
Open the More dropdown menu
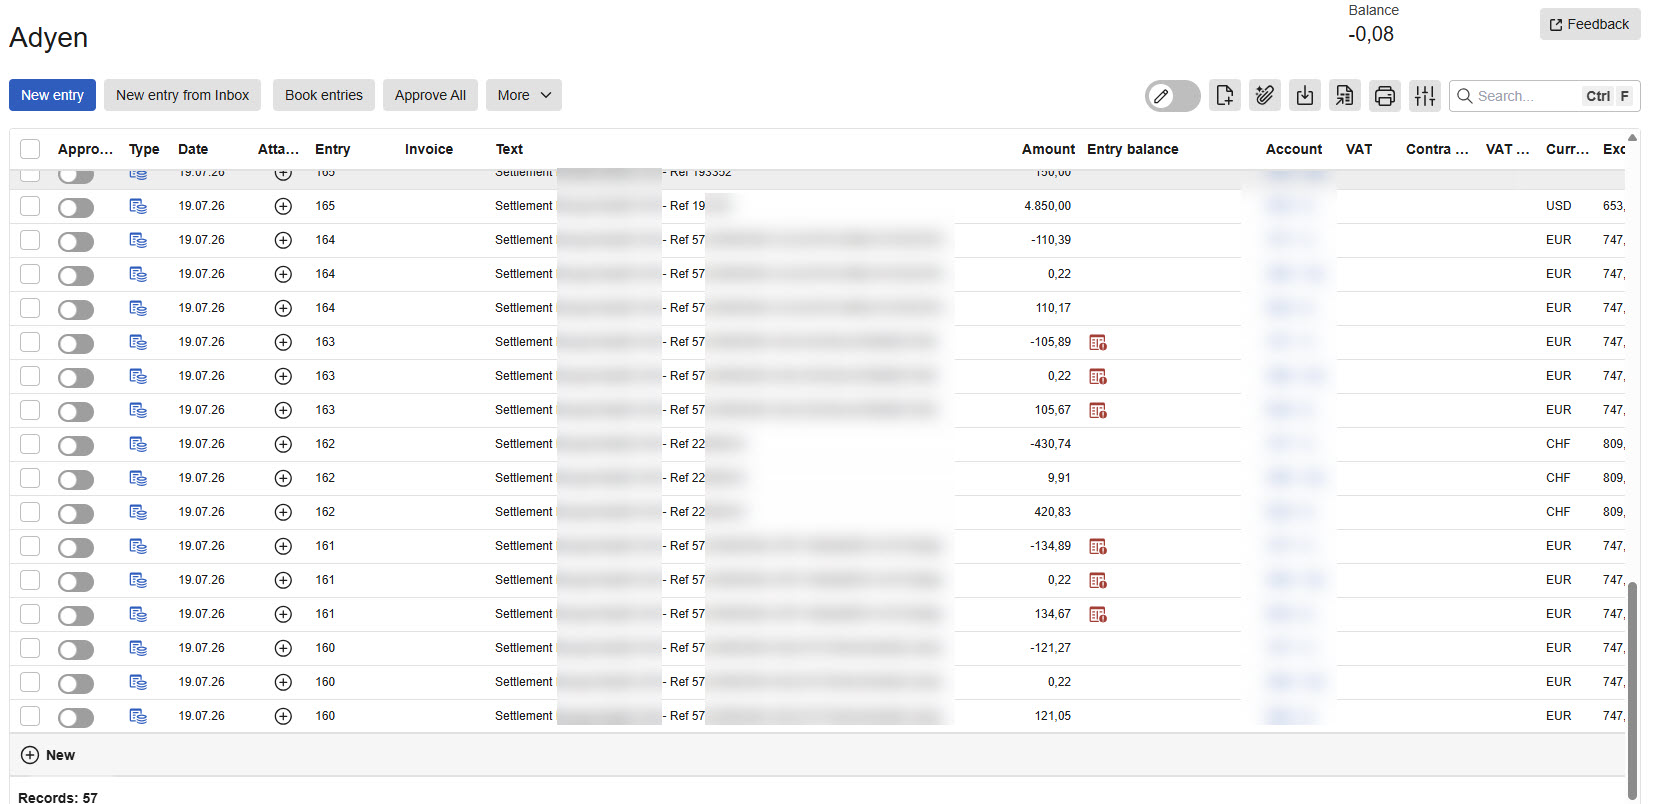[524, 95]
